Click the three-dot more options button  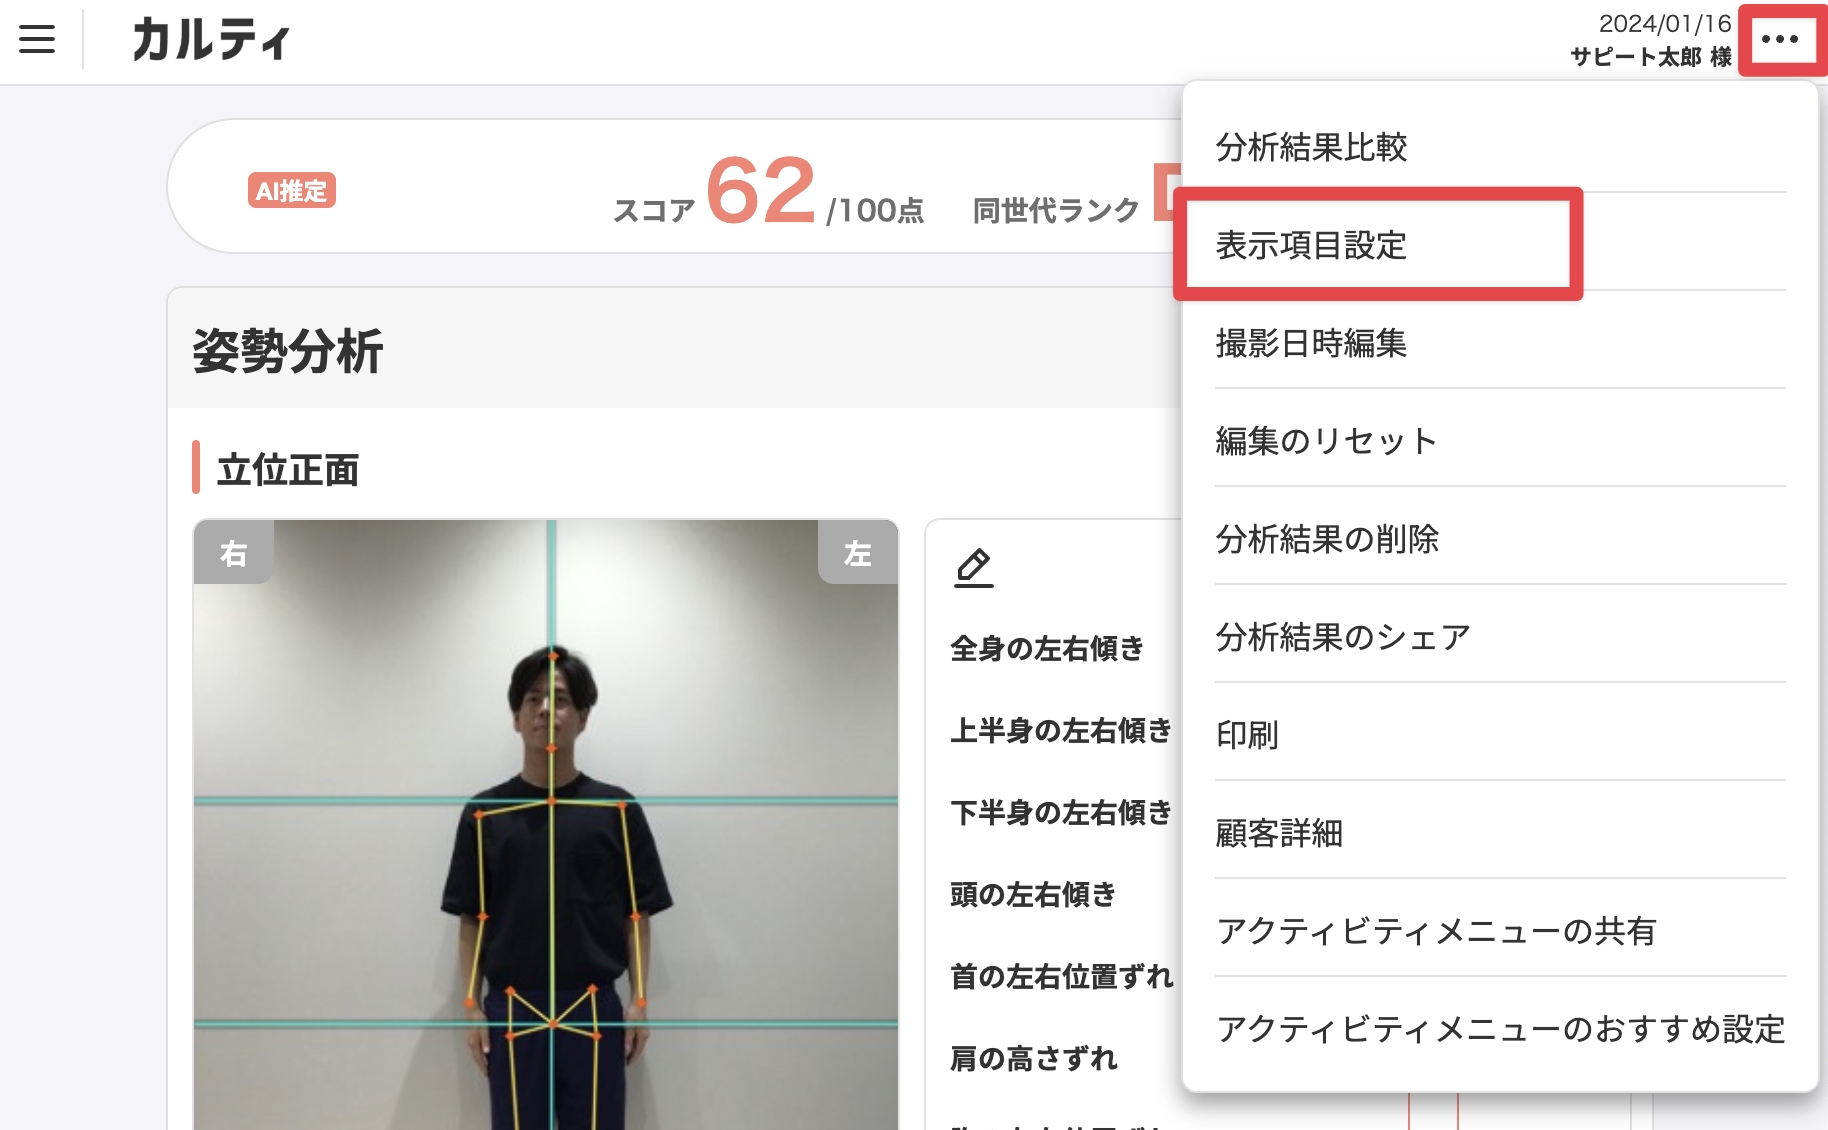tap(1780, 40)
